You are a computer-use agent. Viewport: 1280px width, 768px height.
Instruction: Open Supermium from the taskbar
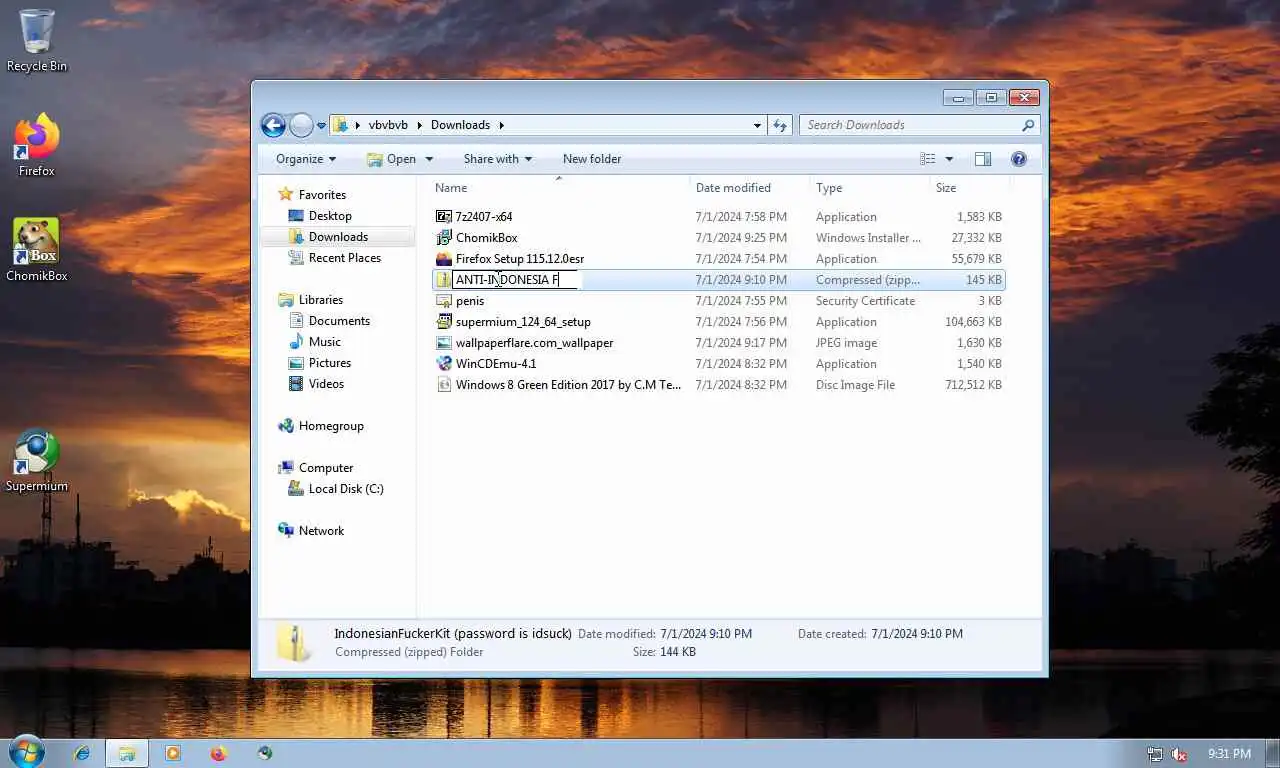pos(265,753)
